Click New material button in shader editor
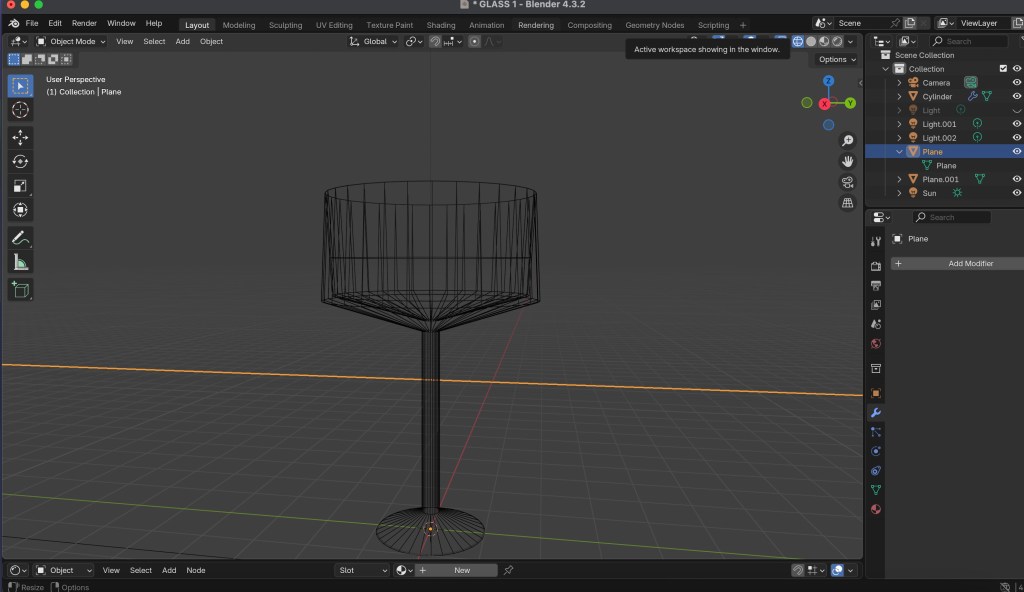This screenshot has width=1024, height=592. pos(461,570)
